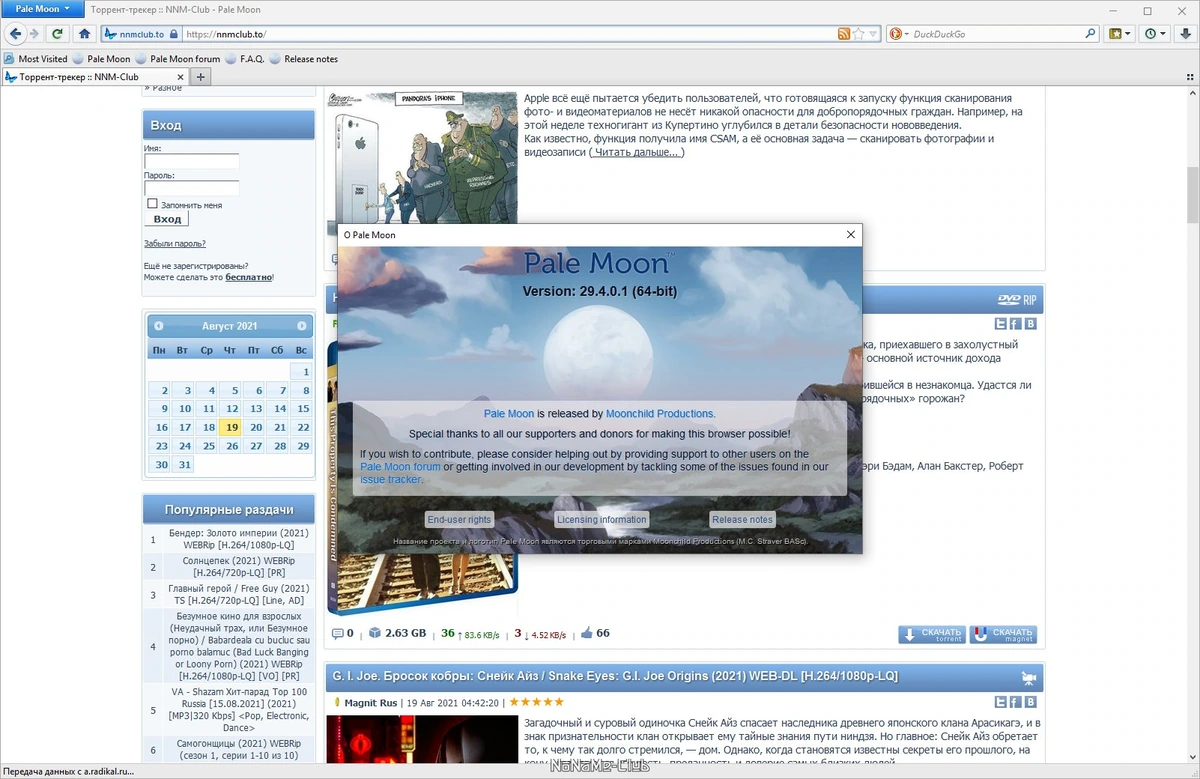The width and height of the screenshot is (1200, 779).
Task: Go to next month in the calendar
Action: tap(302, 326)
